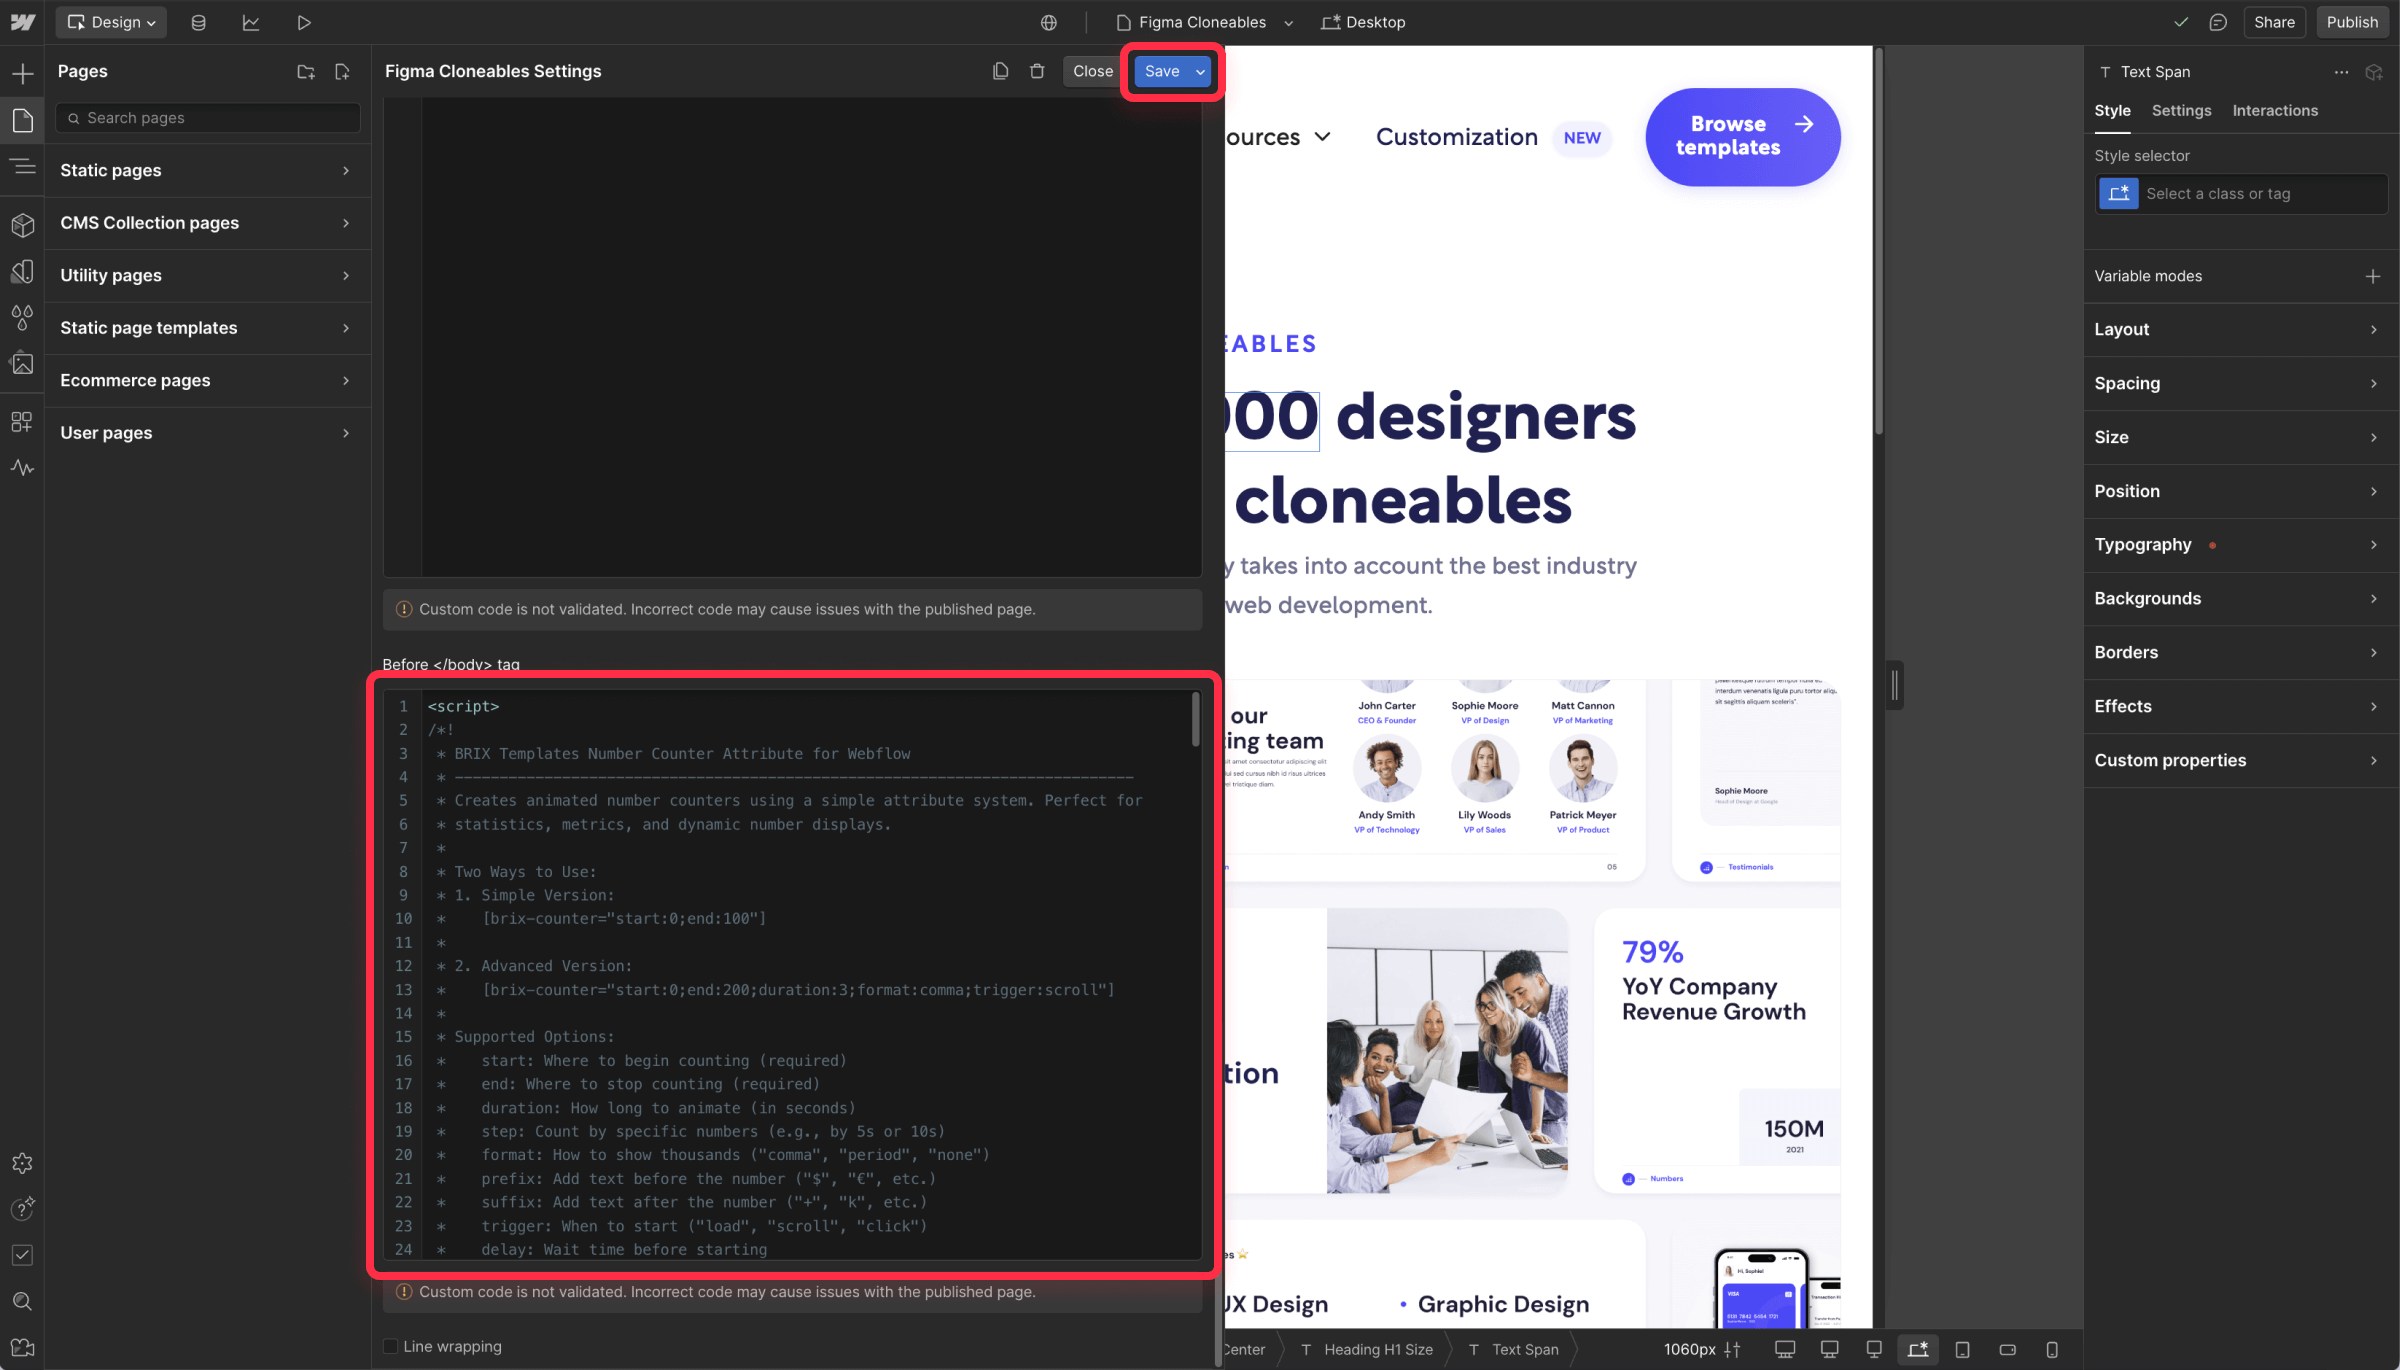Viewport: 2400px width, 1370px height.
Task: Click Browse templates button in canvas
Action: click(x=1742, y=136)
